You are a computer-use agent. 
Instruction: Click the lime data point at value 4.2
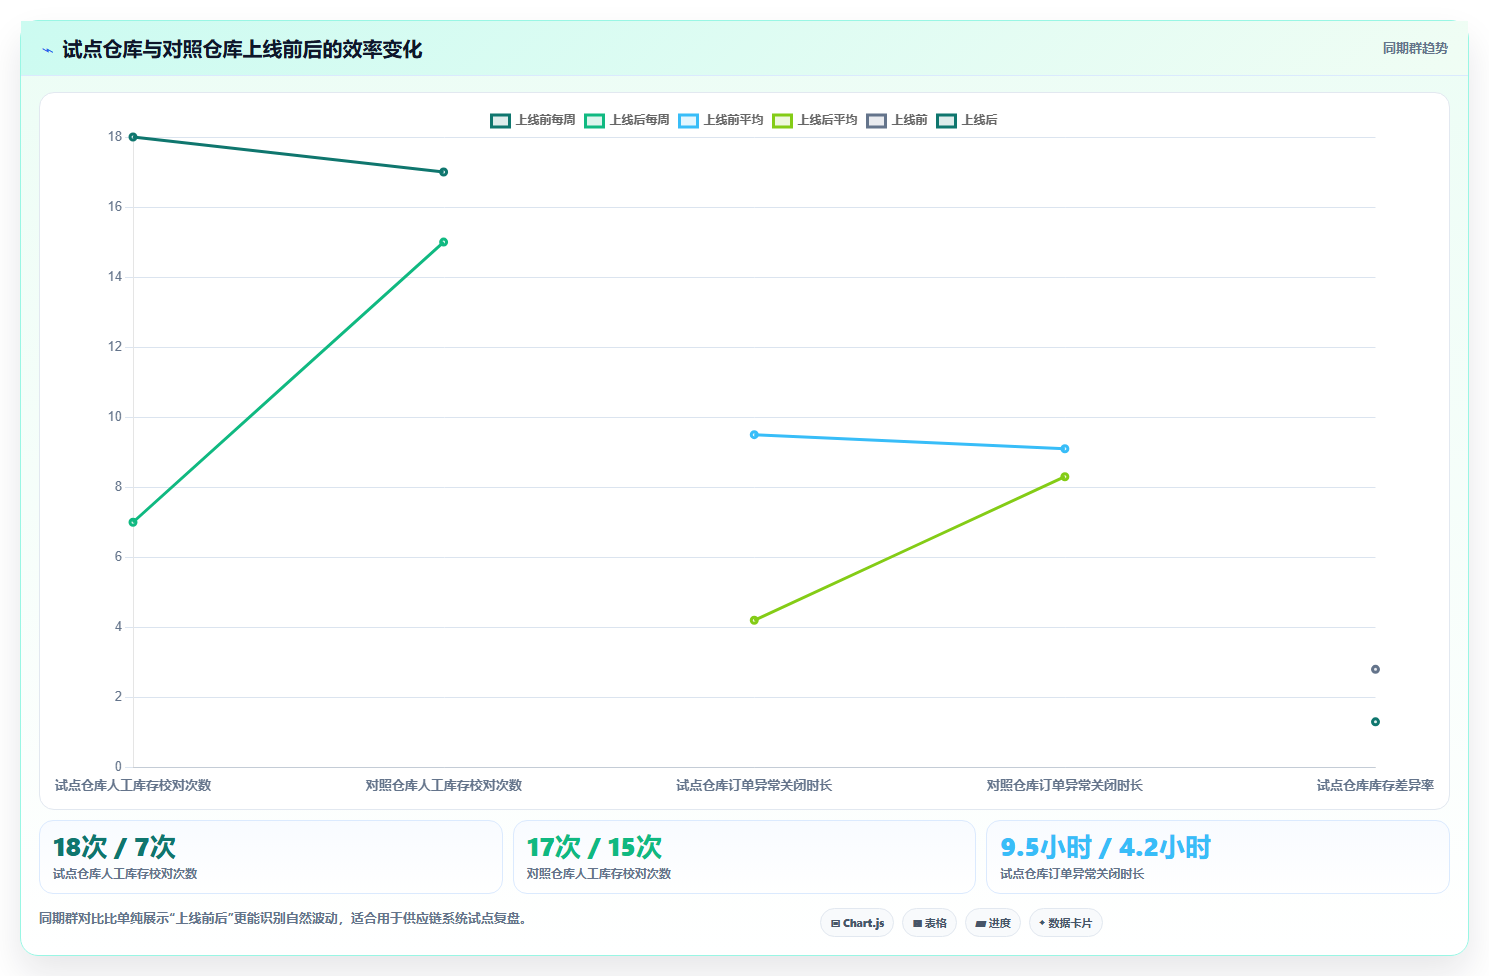pos(754,620)
